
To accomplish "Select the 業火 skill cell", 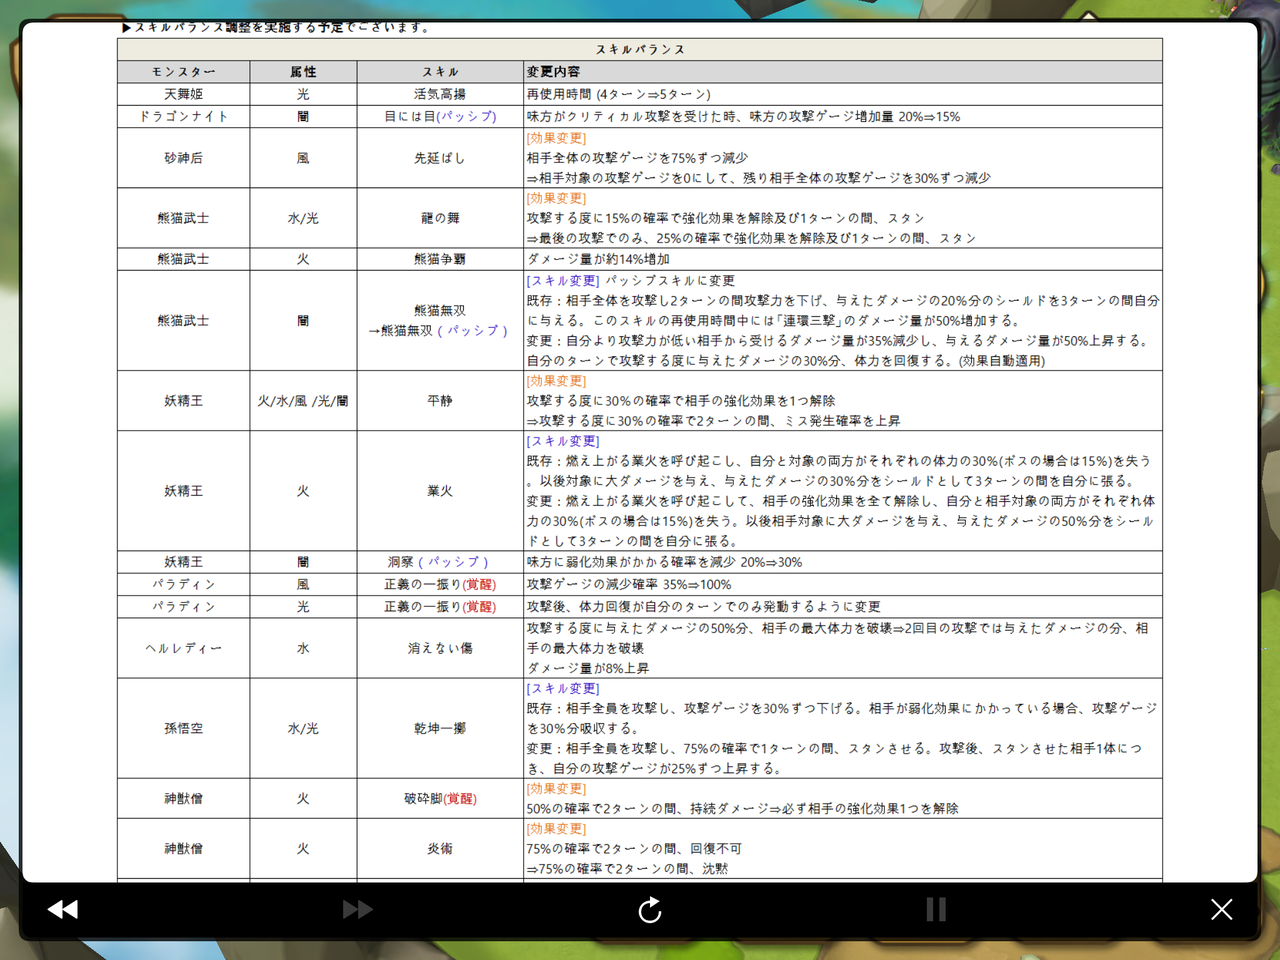I will (x=440, y=491).
